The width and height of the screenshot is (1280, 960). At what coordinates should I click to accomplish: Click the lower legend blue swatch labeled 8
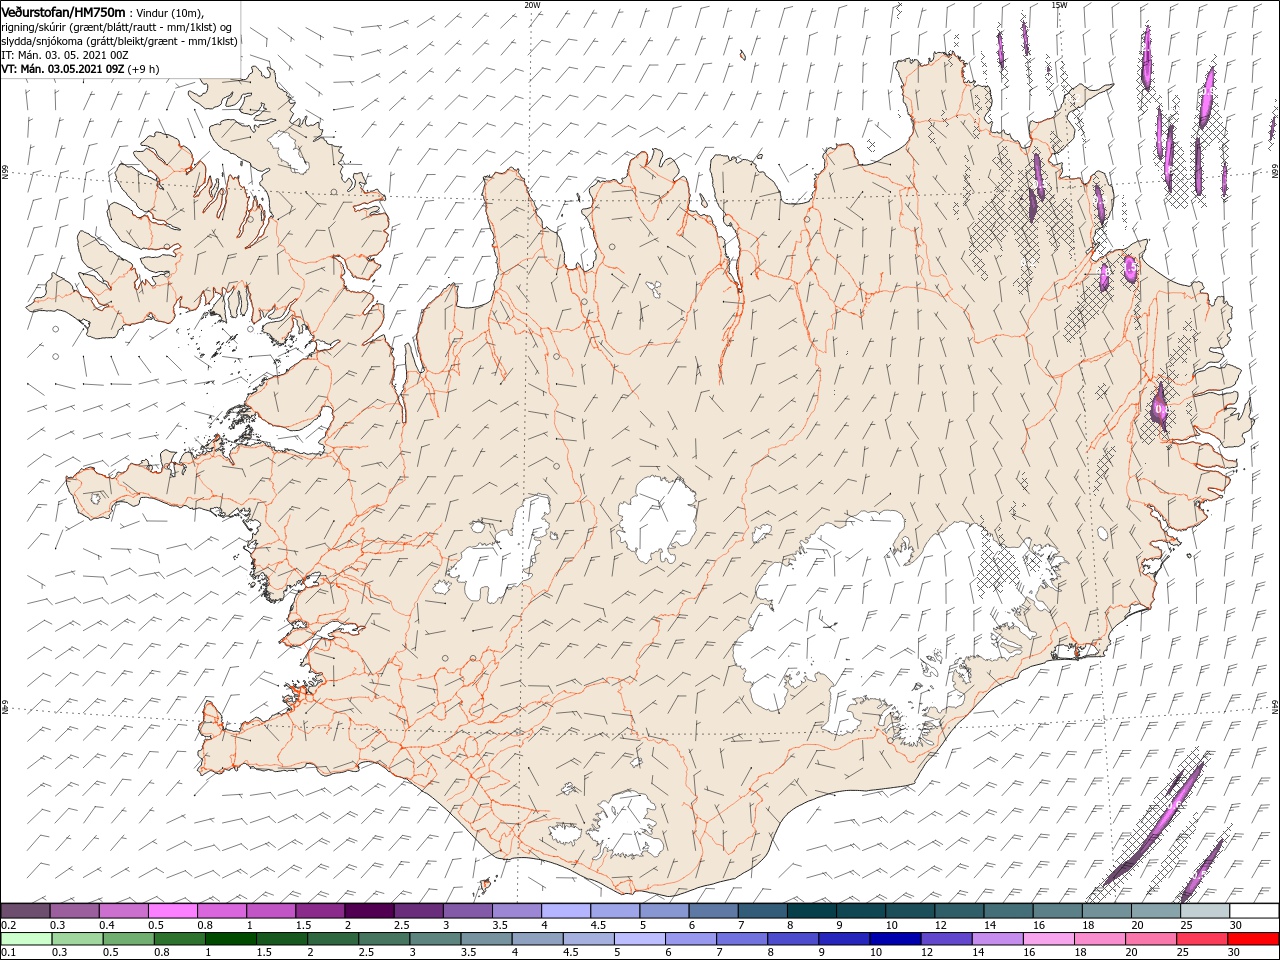(791, 938)
